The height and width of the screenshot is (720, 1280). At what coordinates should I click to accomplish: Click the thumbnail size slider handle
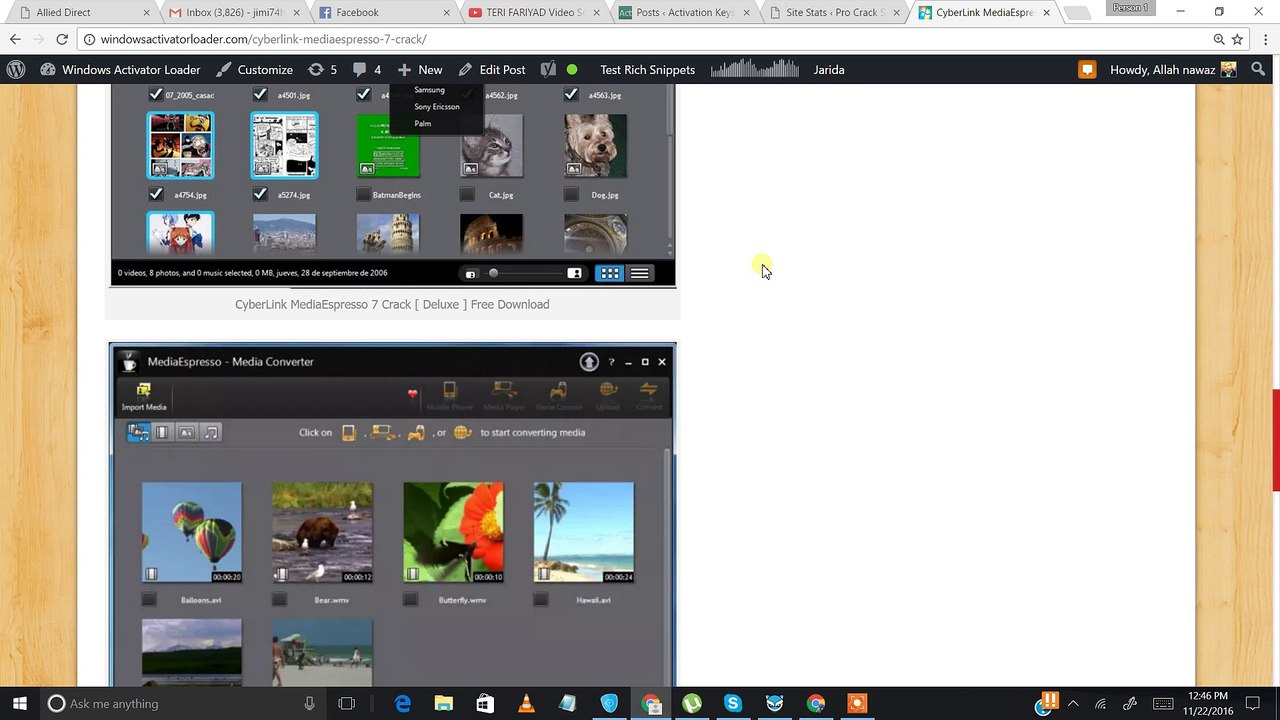click(493, 273)
